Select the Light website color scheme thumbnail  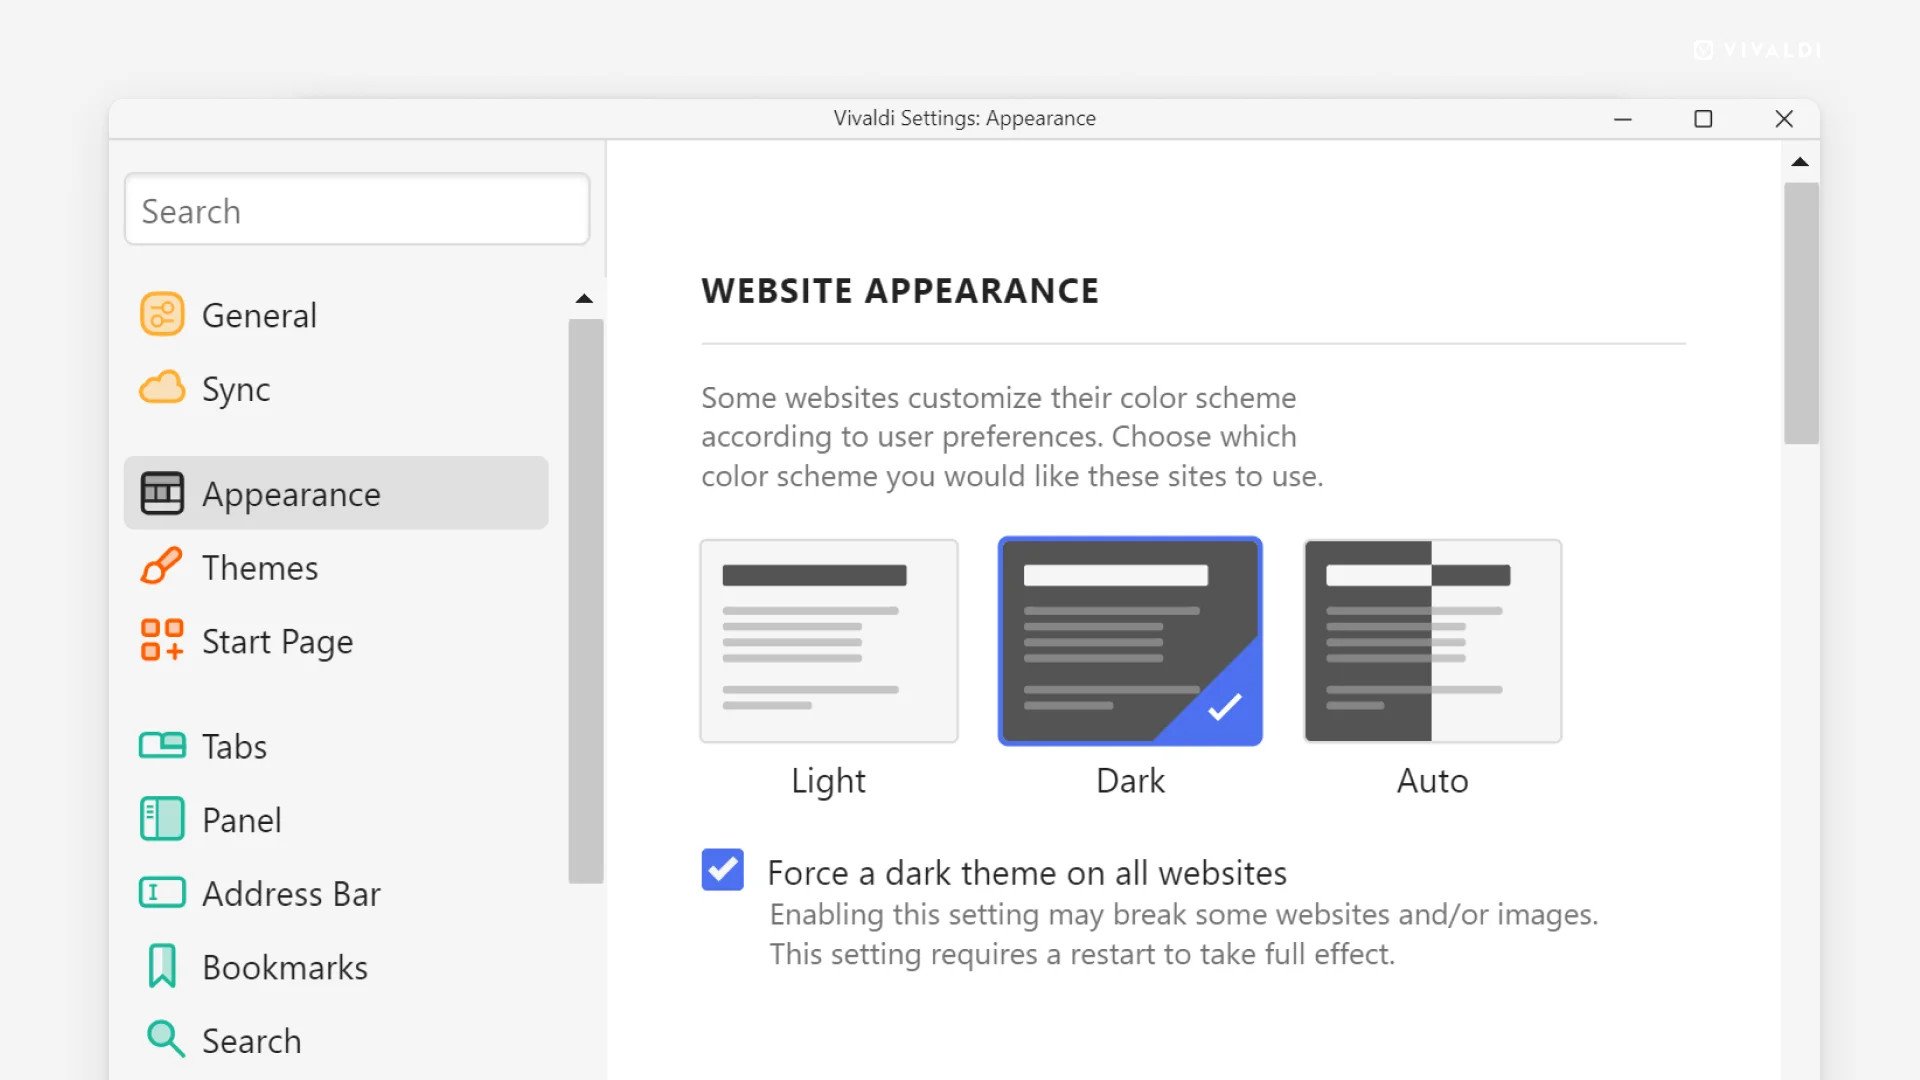click(829, 641)
